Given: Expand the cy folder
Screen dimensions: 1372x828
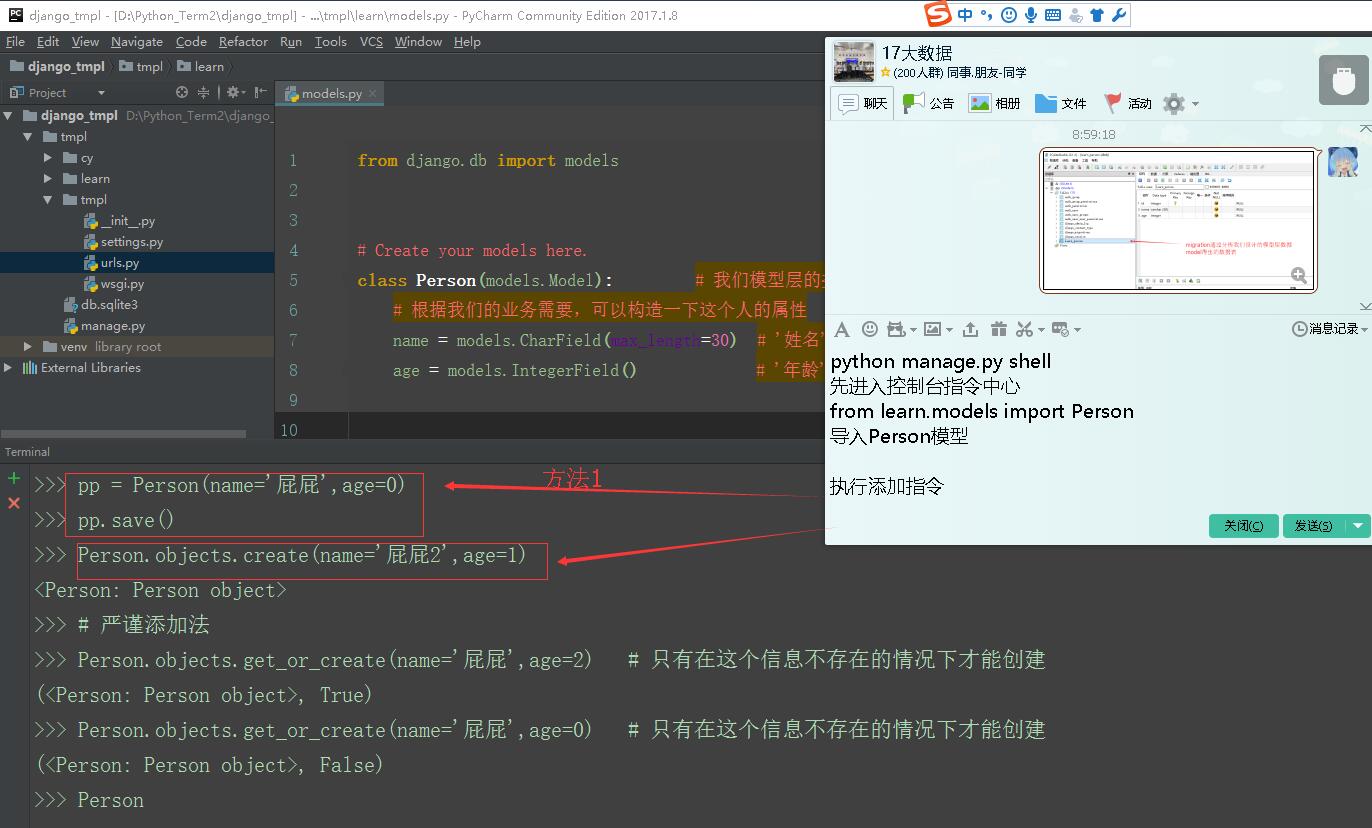Looking at the screenshot, I should (x=48, y=158).
